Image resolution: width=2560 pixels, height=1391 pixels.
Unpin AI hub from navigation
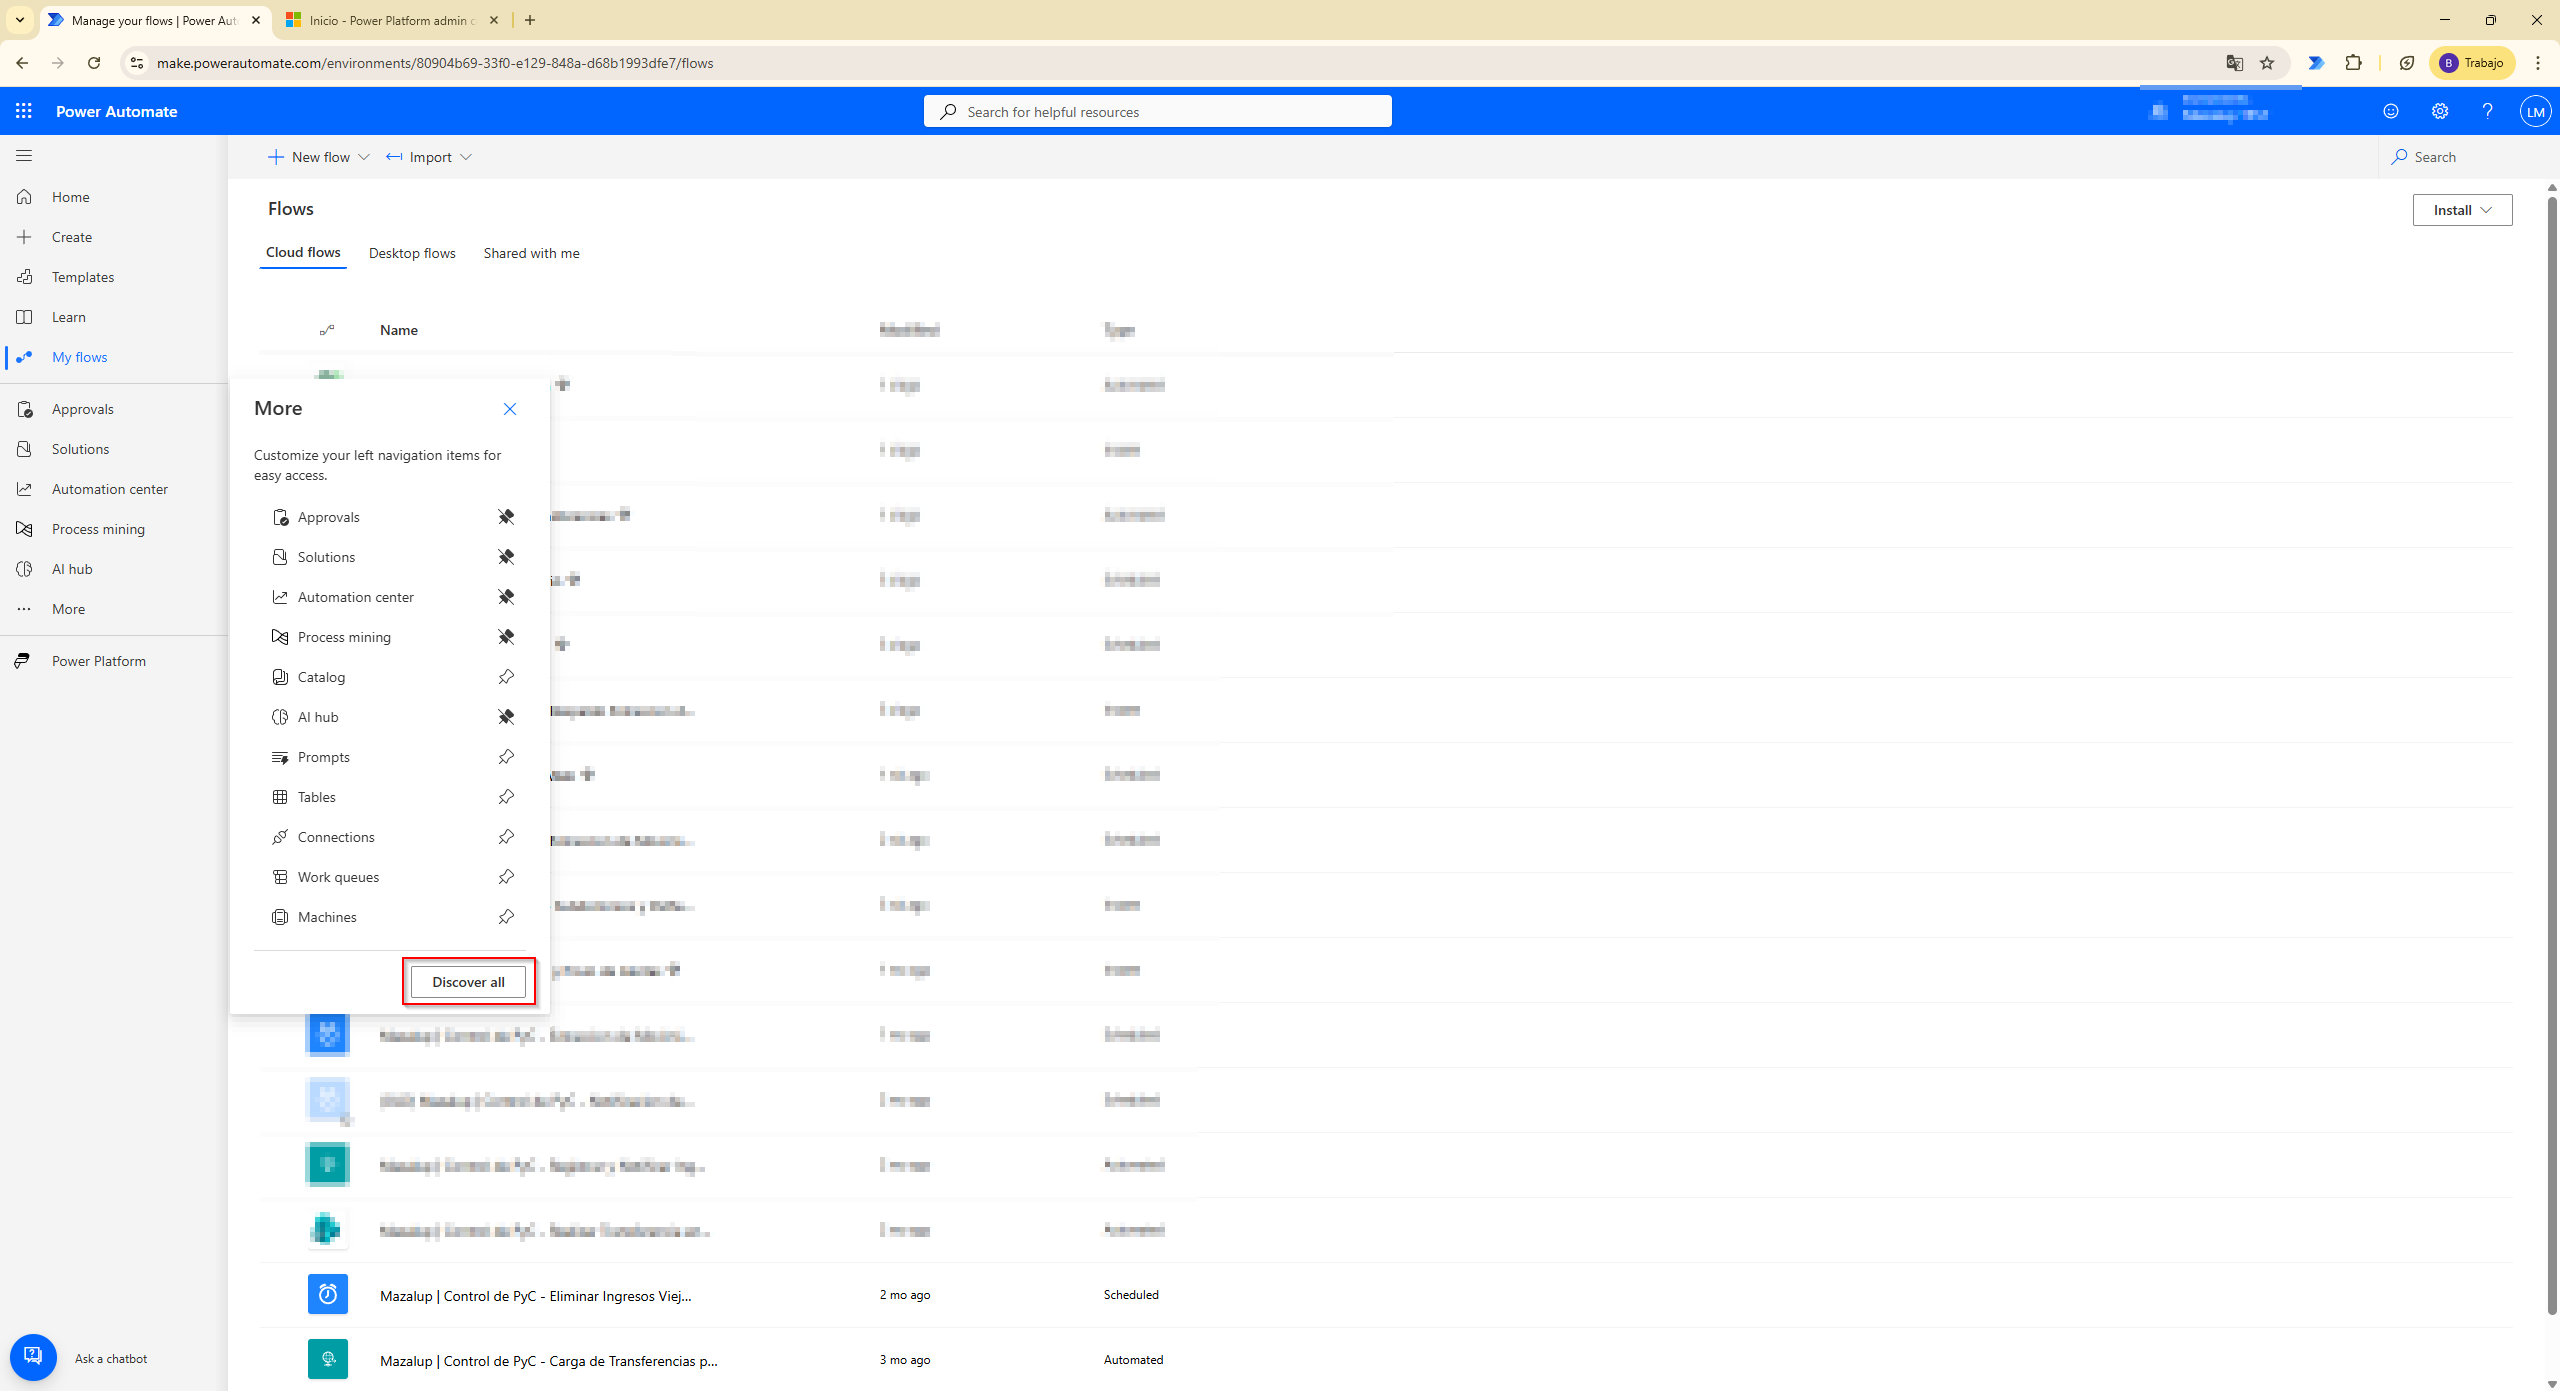506,717
